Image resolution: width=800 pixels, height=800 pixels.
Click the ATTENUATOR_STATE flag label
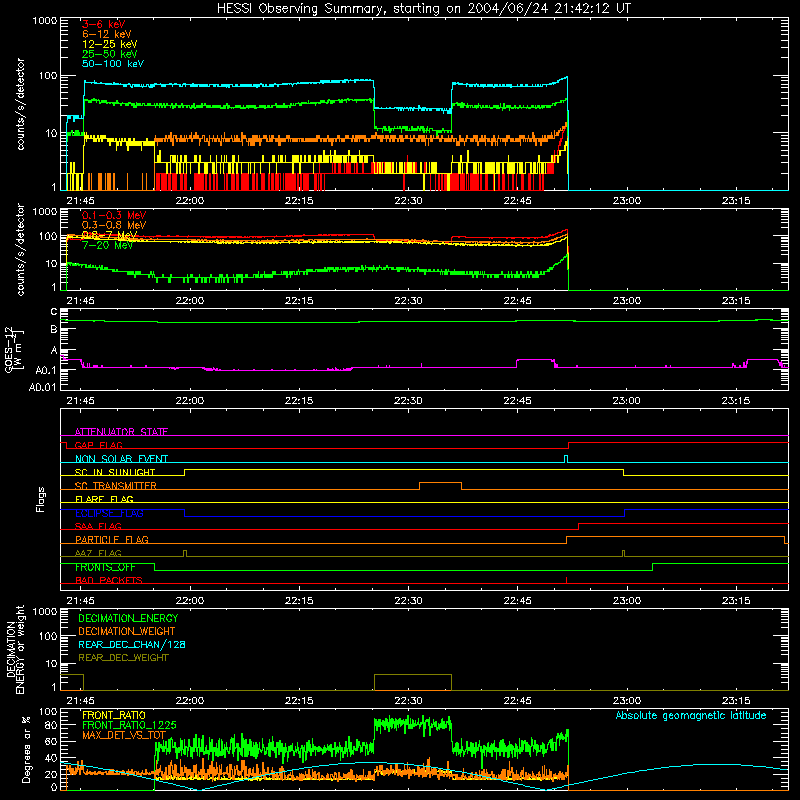(x=121, y=432)
